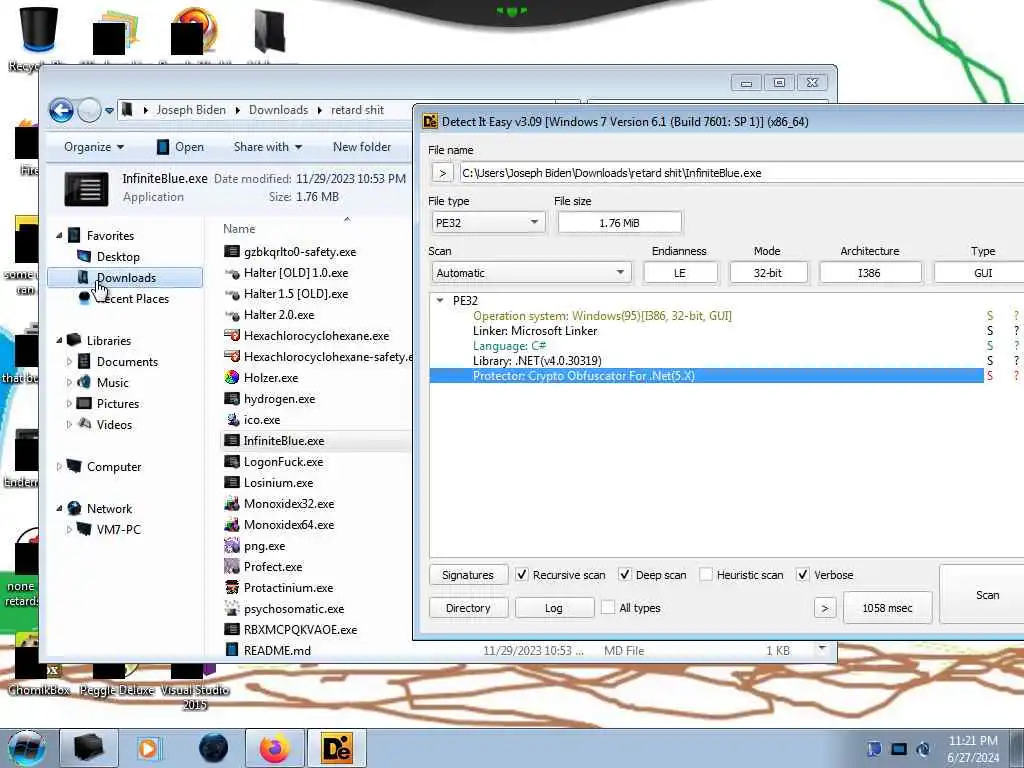
Task: Click the Halter 2.0.exe file icon
Action: click(231, 315)
